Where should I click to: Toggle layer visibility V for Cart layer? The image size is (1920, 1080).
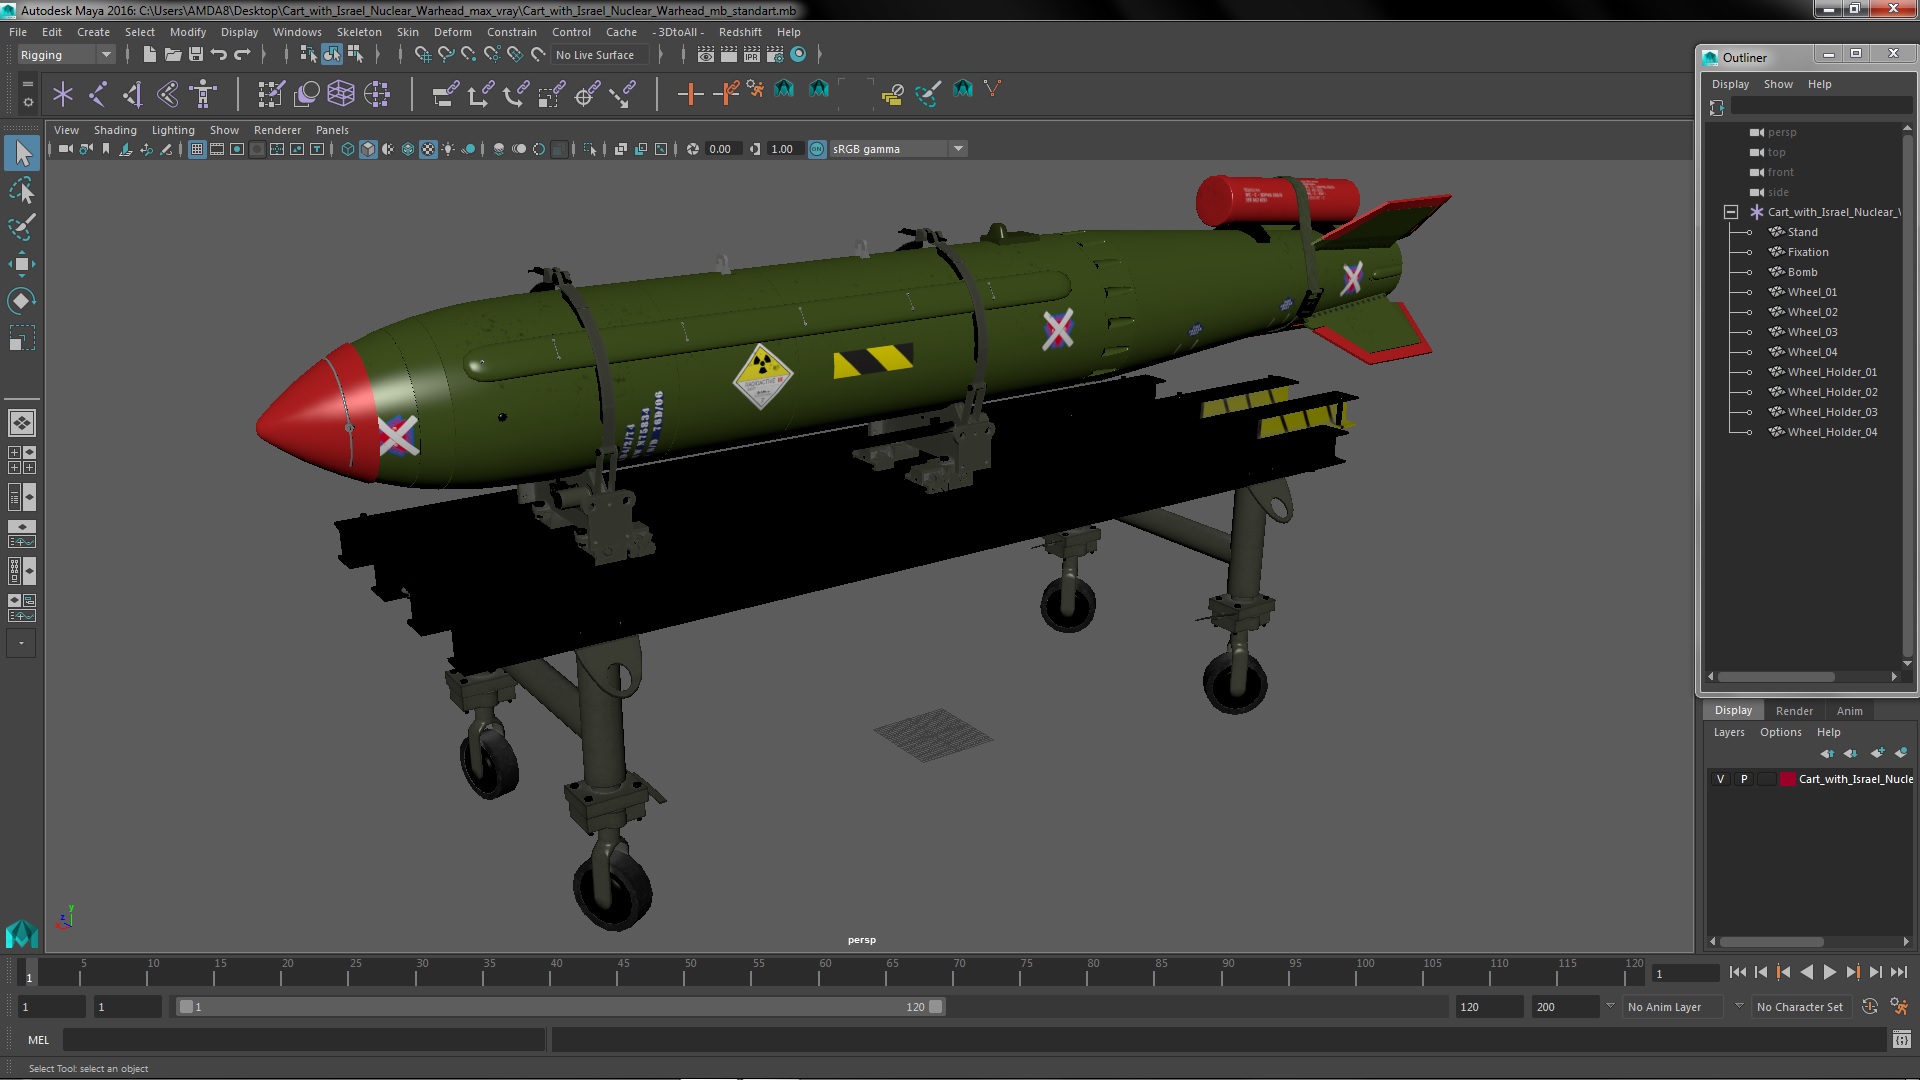1720,779
